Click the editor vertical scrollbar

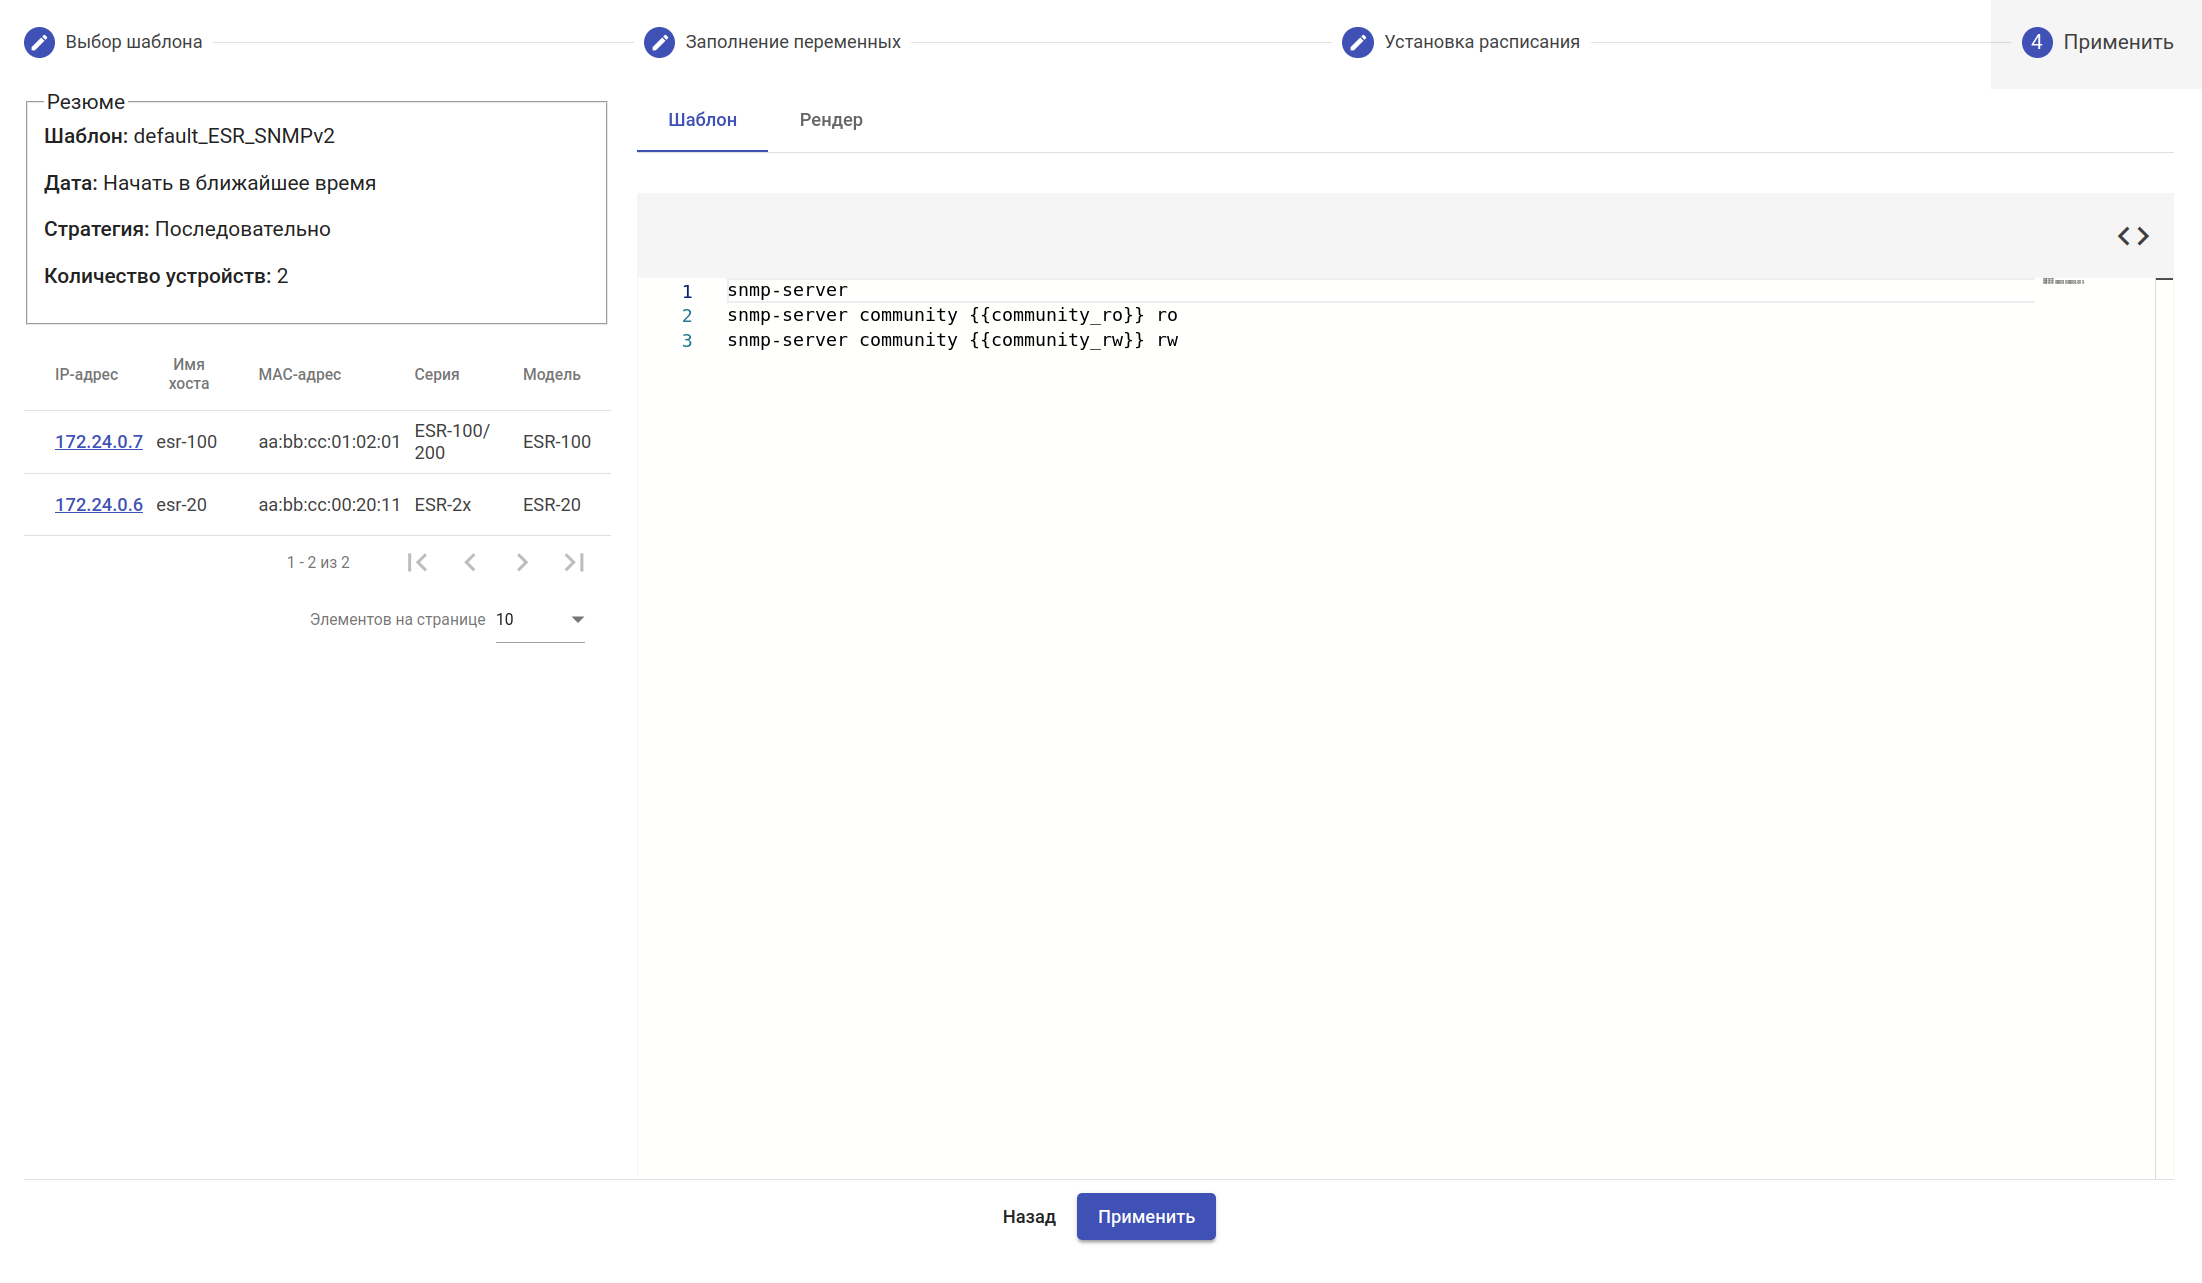point(2164,700)
